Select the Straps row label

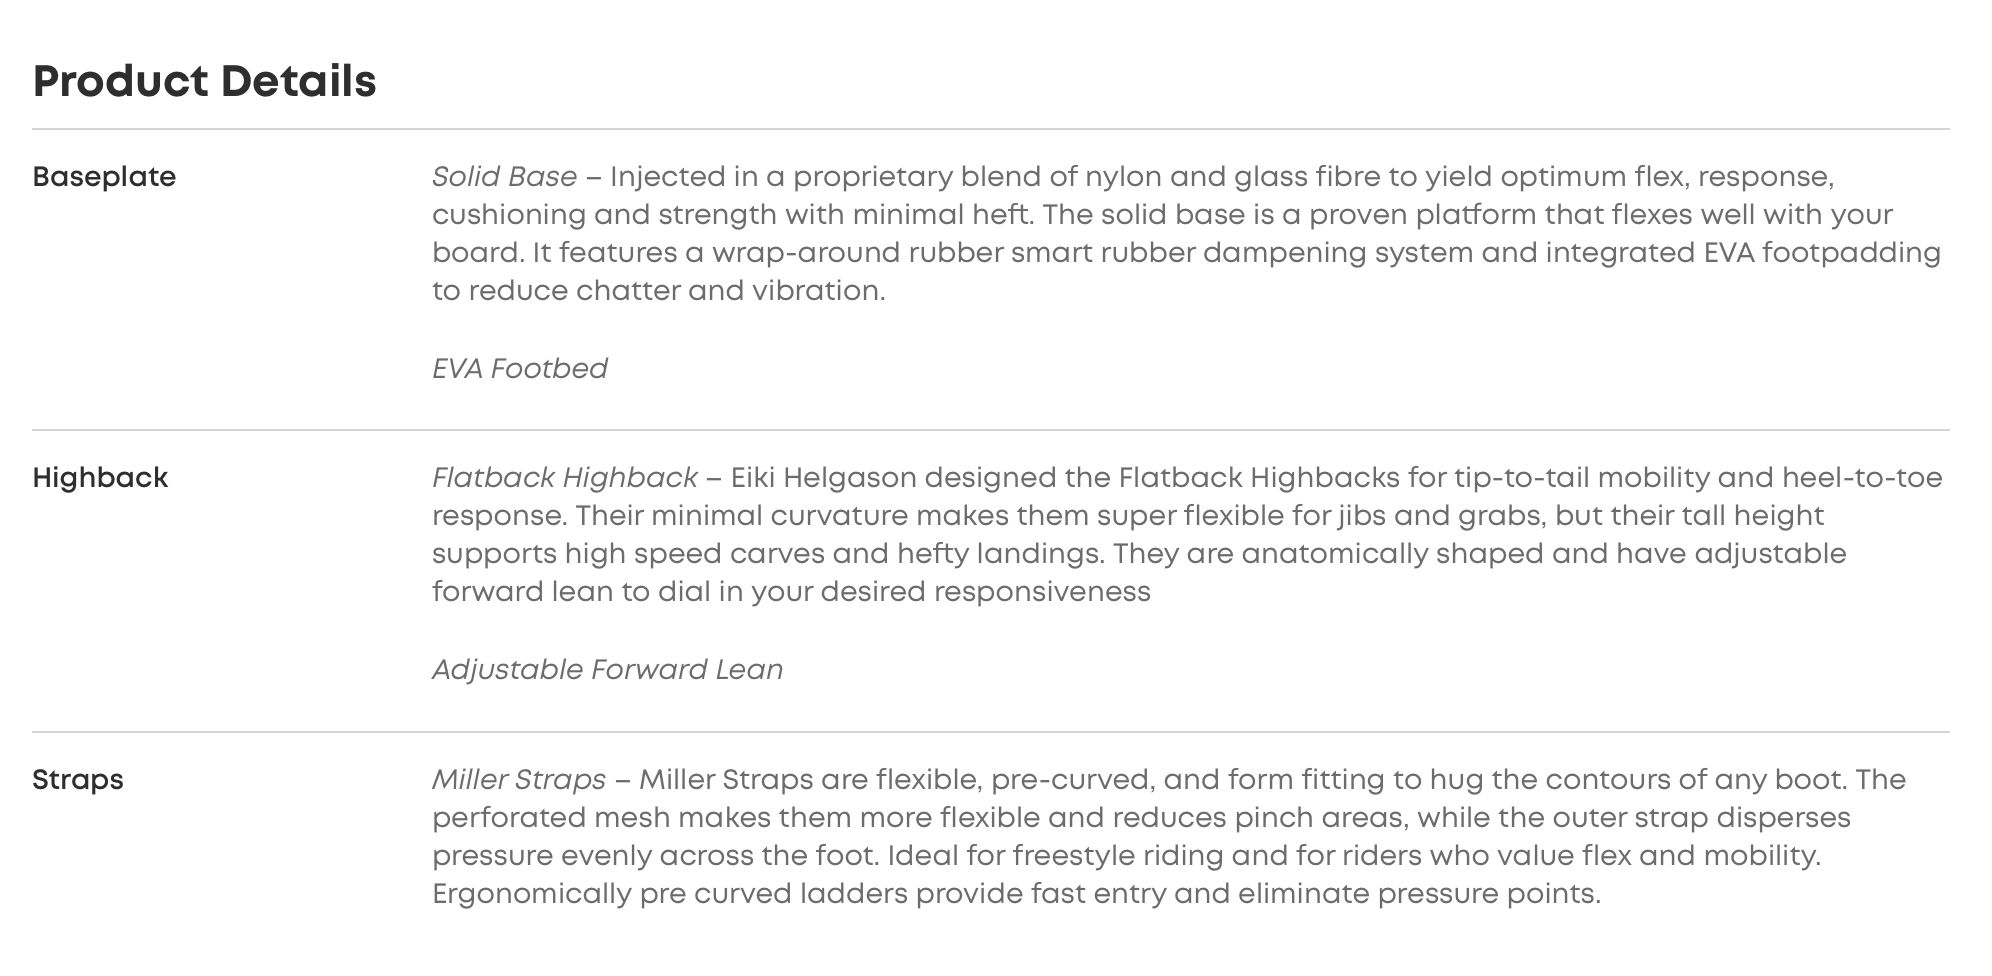click(78, 780)
